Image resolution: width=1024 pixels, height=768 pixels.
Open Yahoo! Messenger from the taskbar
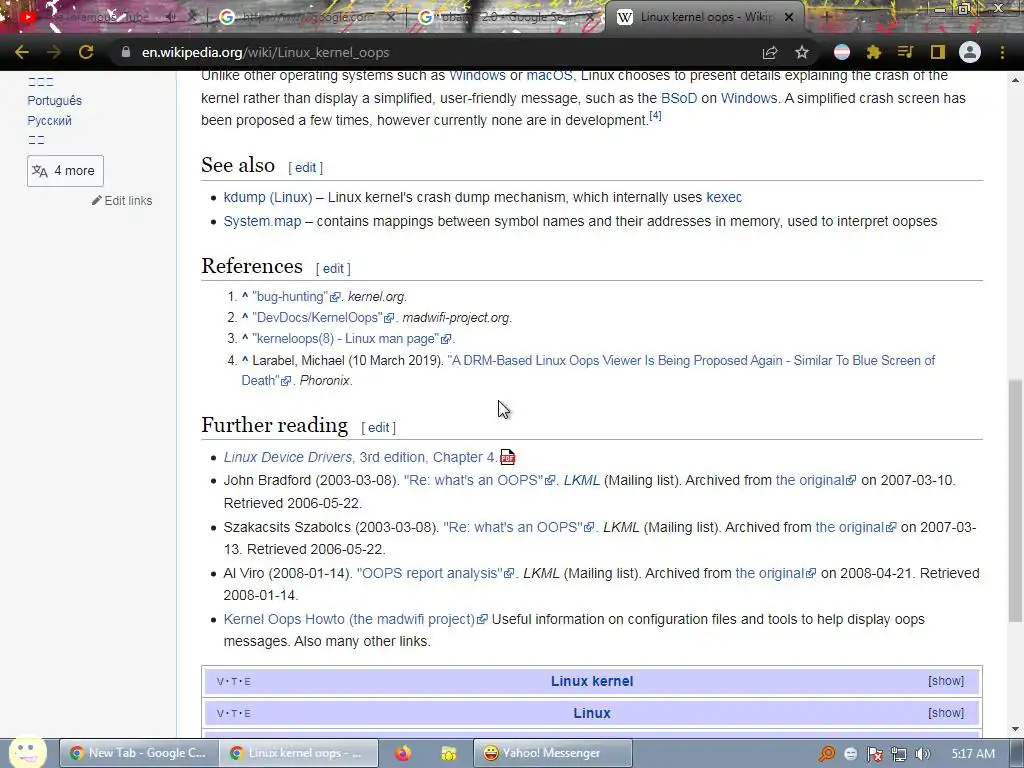point(552,753)
